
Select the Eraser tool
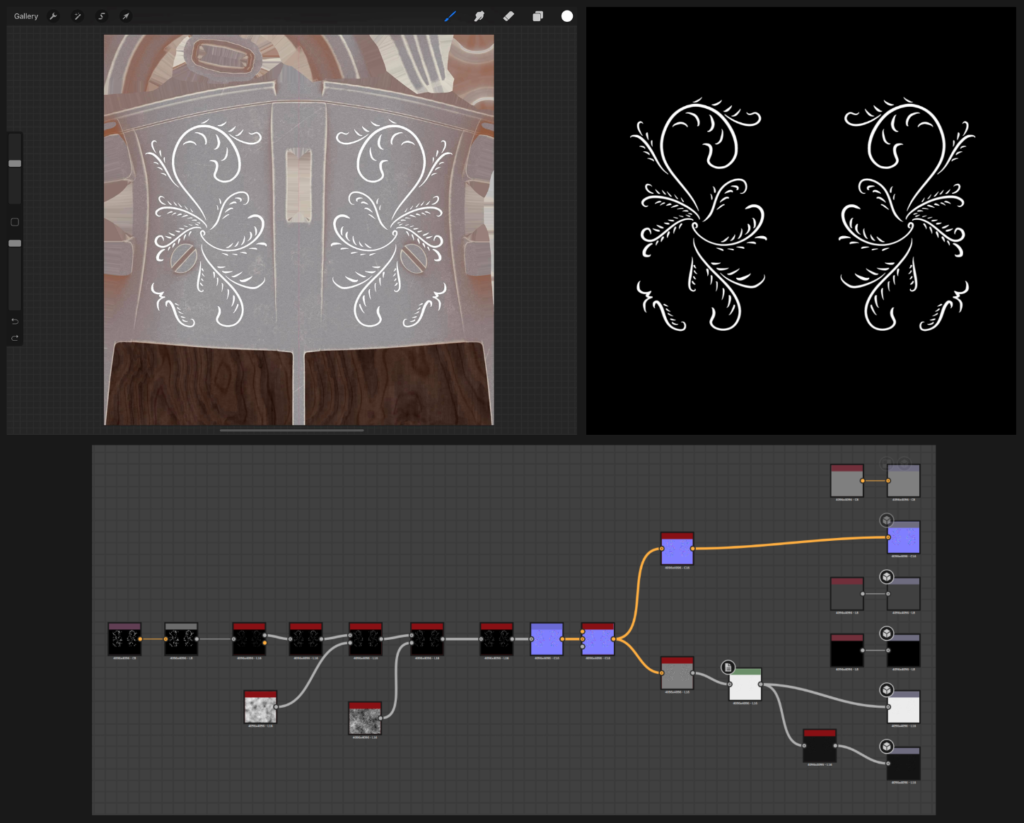509,16
